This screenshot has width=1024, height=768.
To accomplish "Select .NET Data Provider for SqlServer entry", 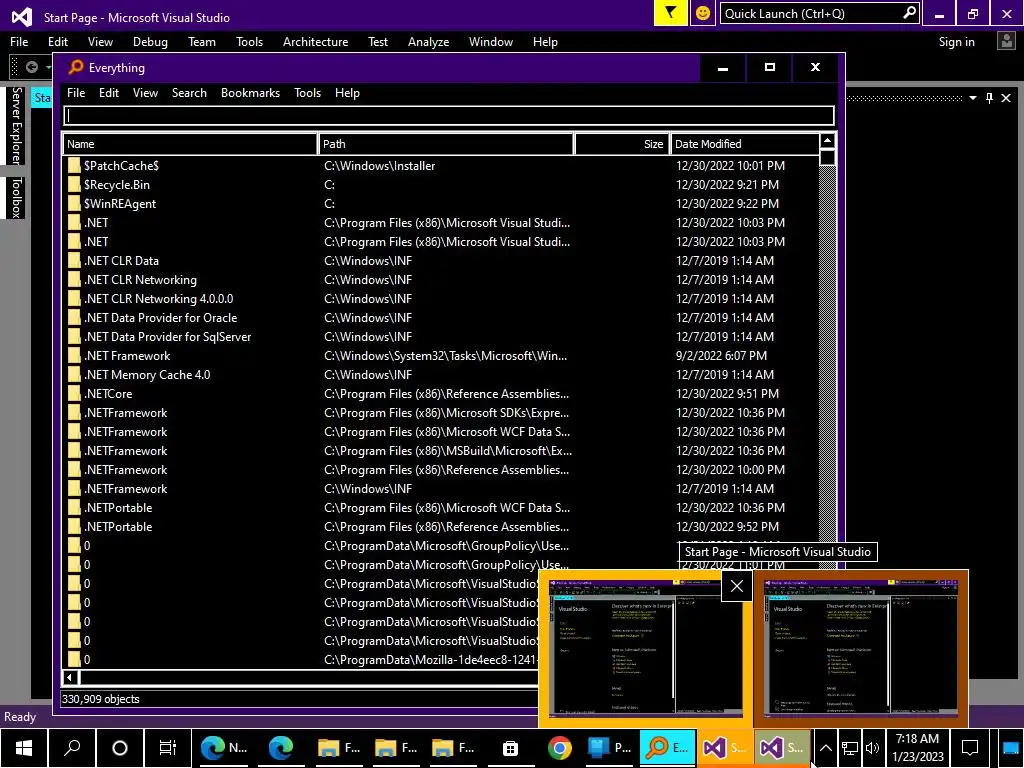I will (440, 336).
